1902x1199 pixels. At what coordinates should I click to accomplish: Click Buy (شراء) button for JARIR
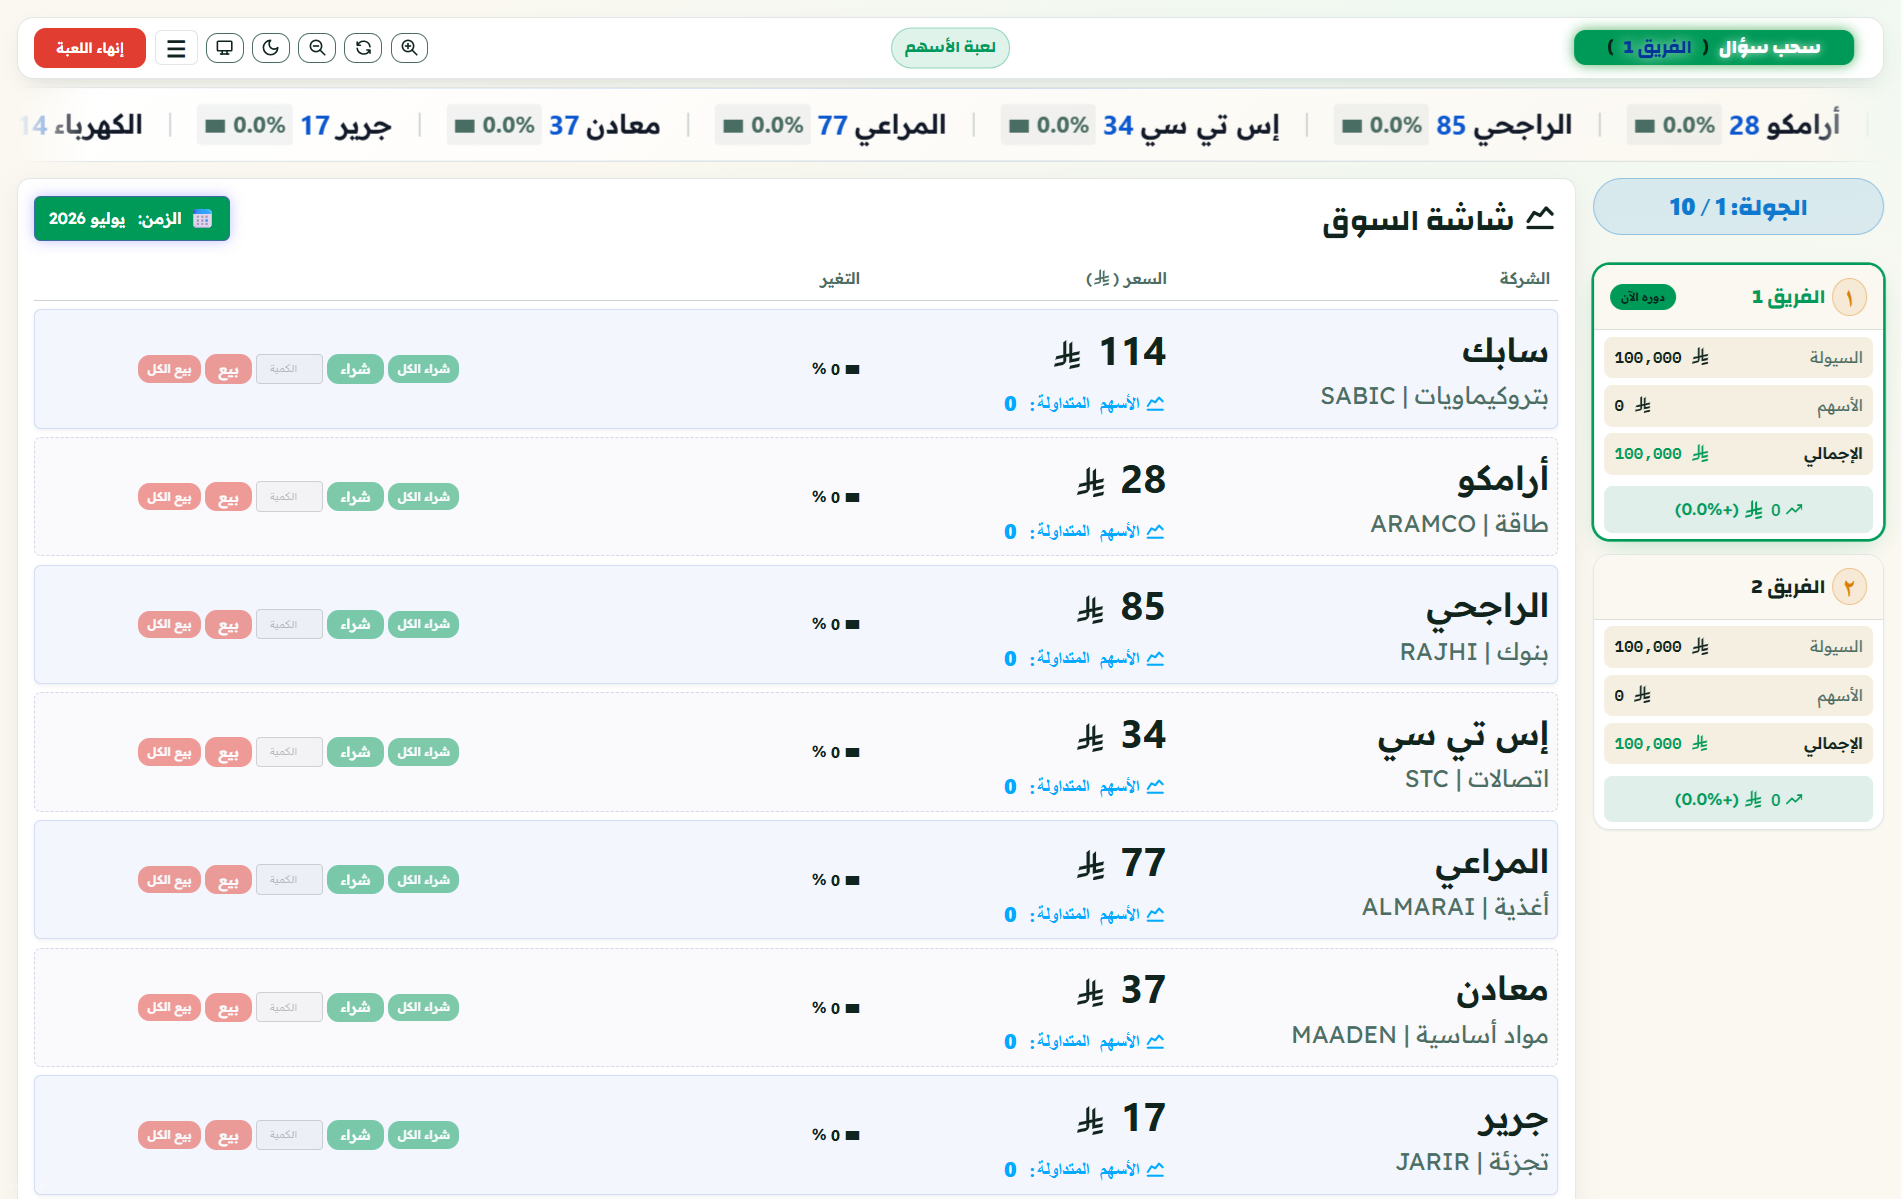(355, 1135)
